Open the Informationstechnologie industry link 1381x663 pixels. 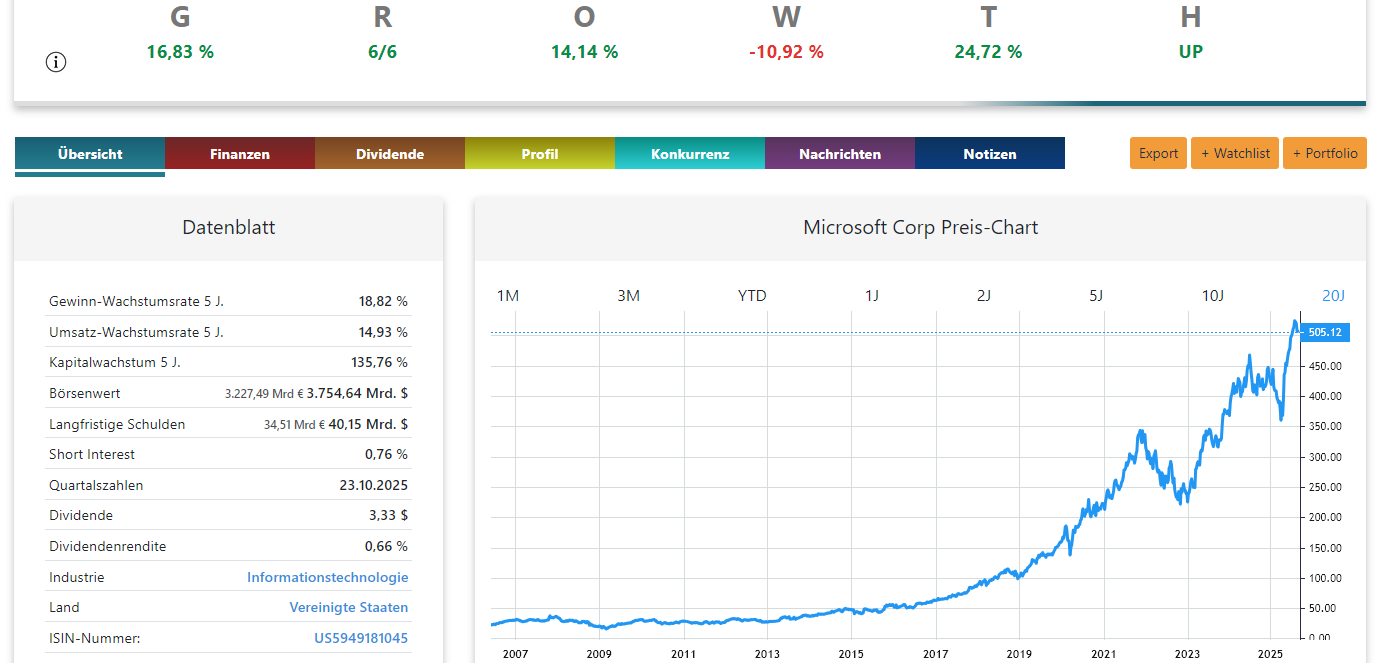[328, 577]
